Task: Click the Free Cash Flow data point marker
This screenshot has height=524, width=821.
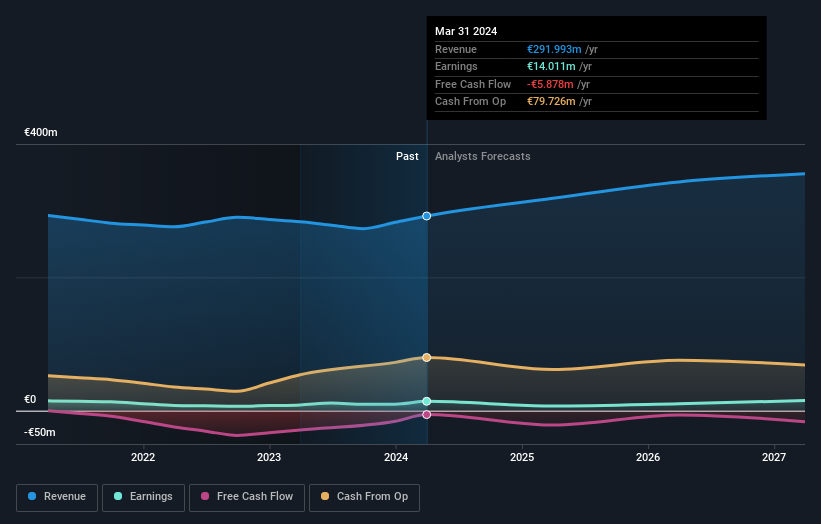Action: coord(427,415)
